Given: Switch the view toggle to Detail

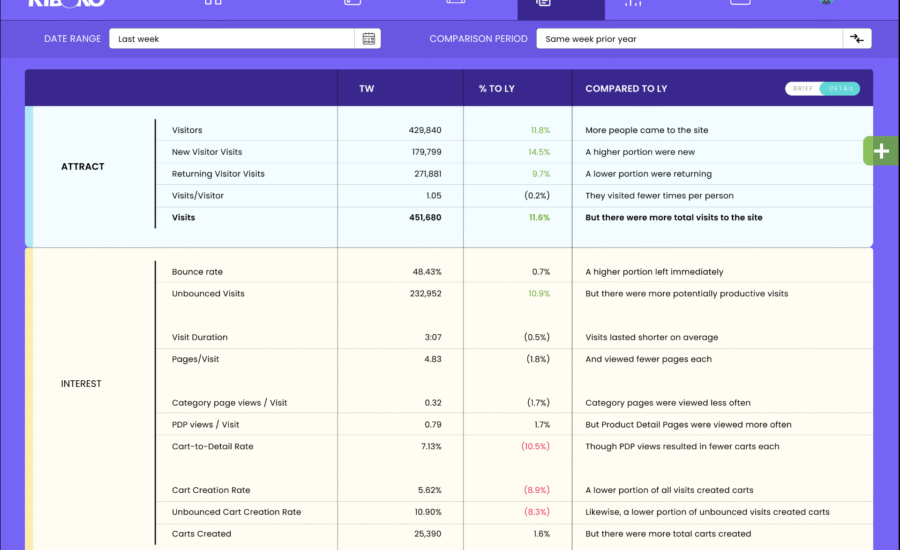Looking at the screenshot, I should point(841,88).
